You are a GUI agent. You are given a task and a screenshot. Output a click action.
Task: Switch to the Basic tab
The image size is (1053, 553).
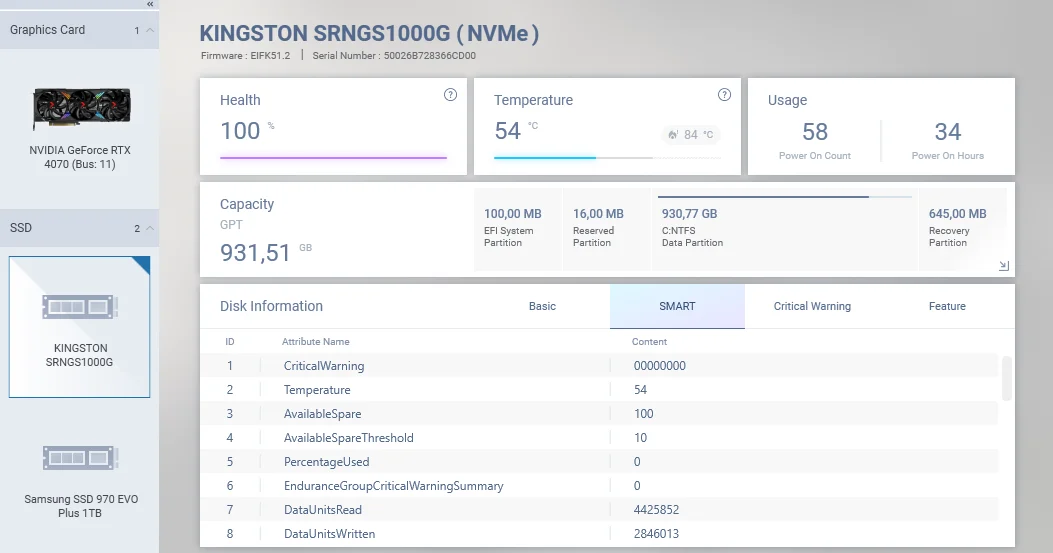(542, 306)
